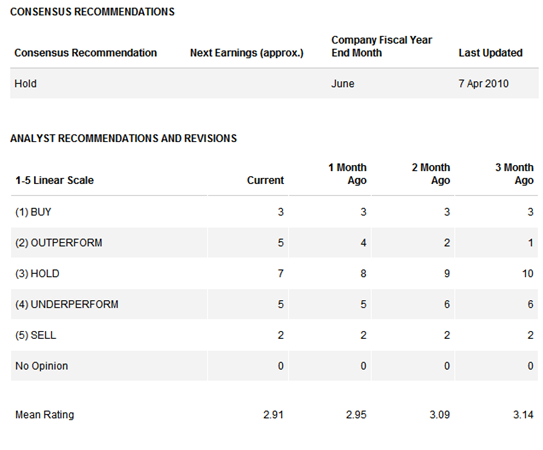Click the 'Last Updated' column header
Viewport: 543px width, 450px height.
click(491, 53)
